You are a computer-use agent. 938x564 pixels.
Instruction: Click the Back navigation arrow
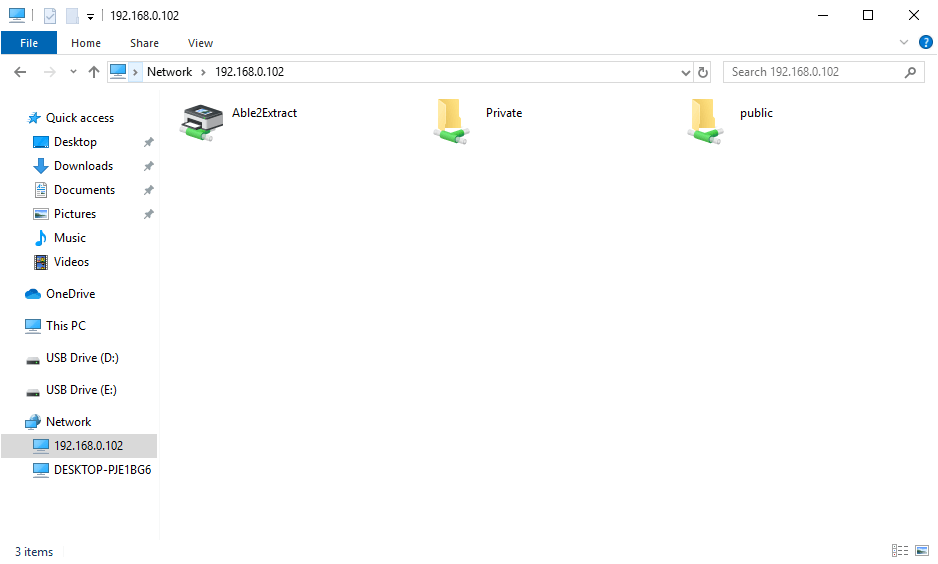[x=20, y=72]
